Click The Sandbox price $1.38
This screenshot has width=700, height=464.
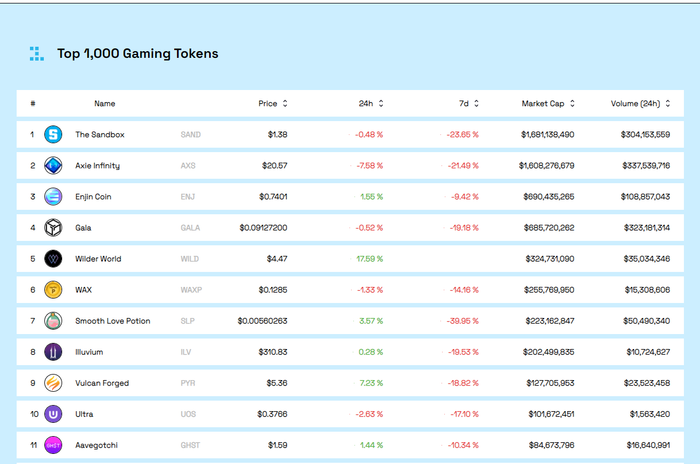click(278, 134)
